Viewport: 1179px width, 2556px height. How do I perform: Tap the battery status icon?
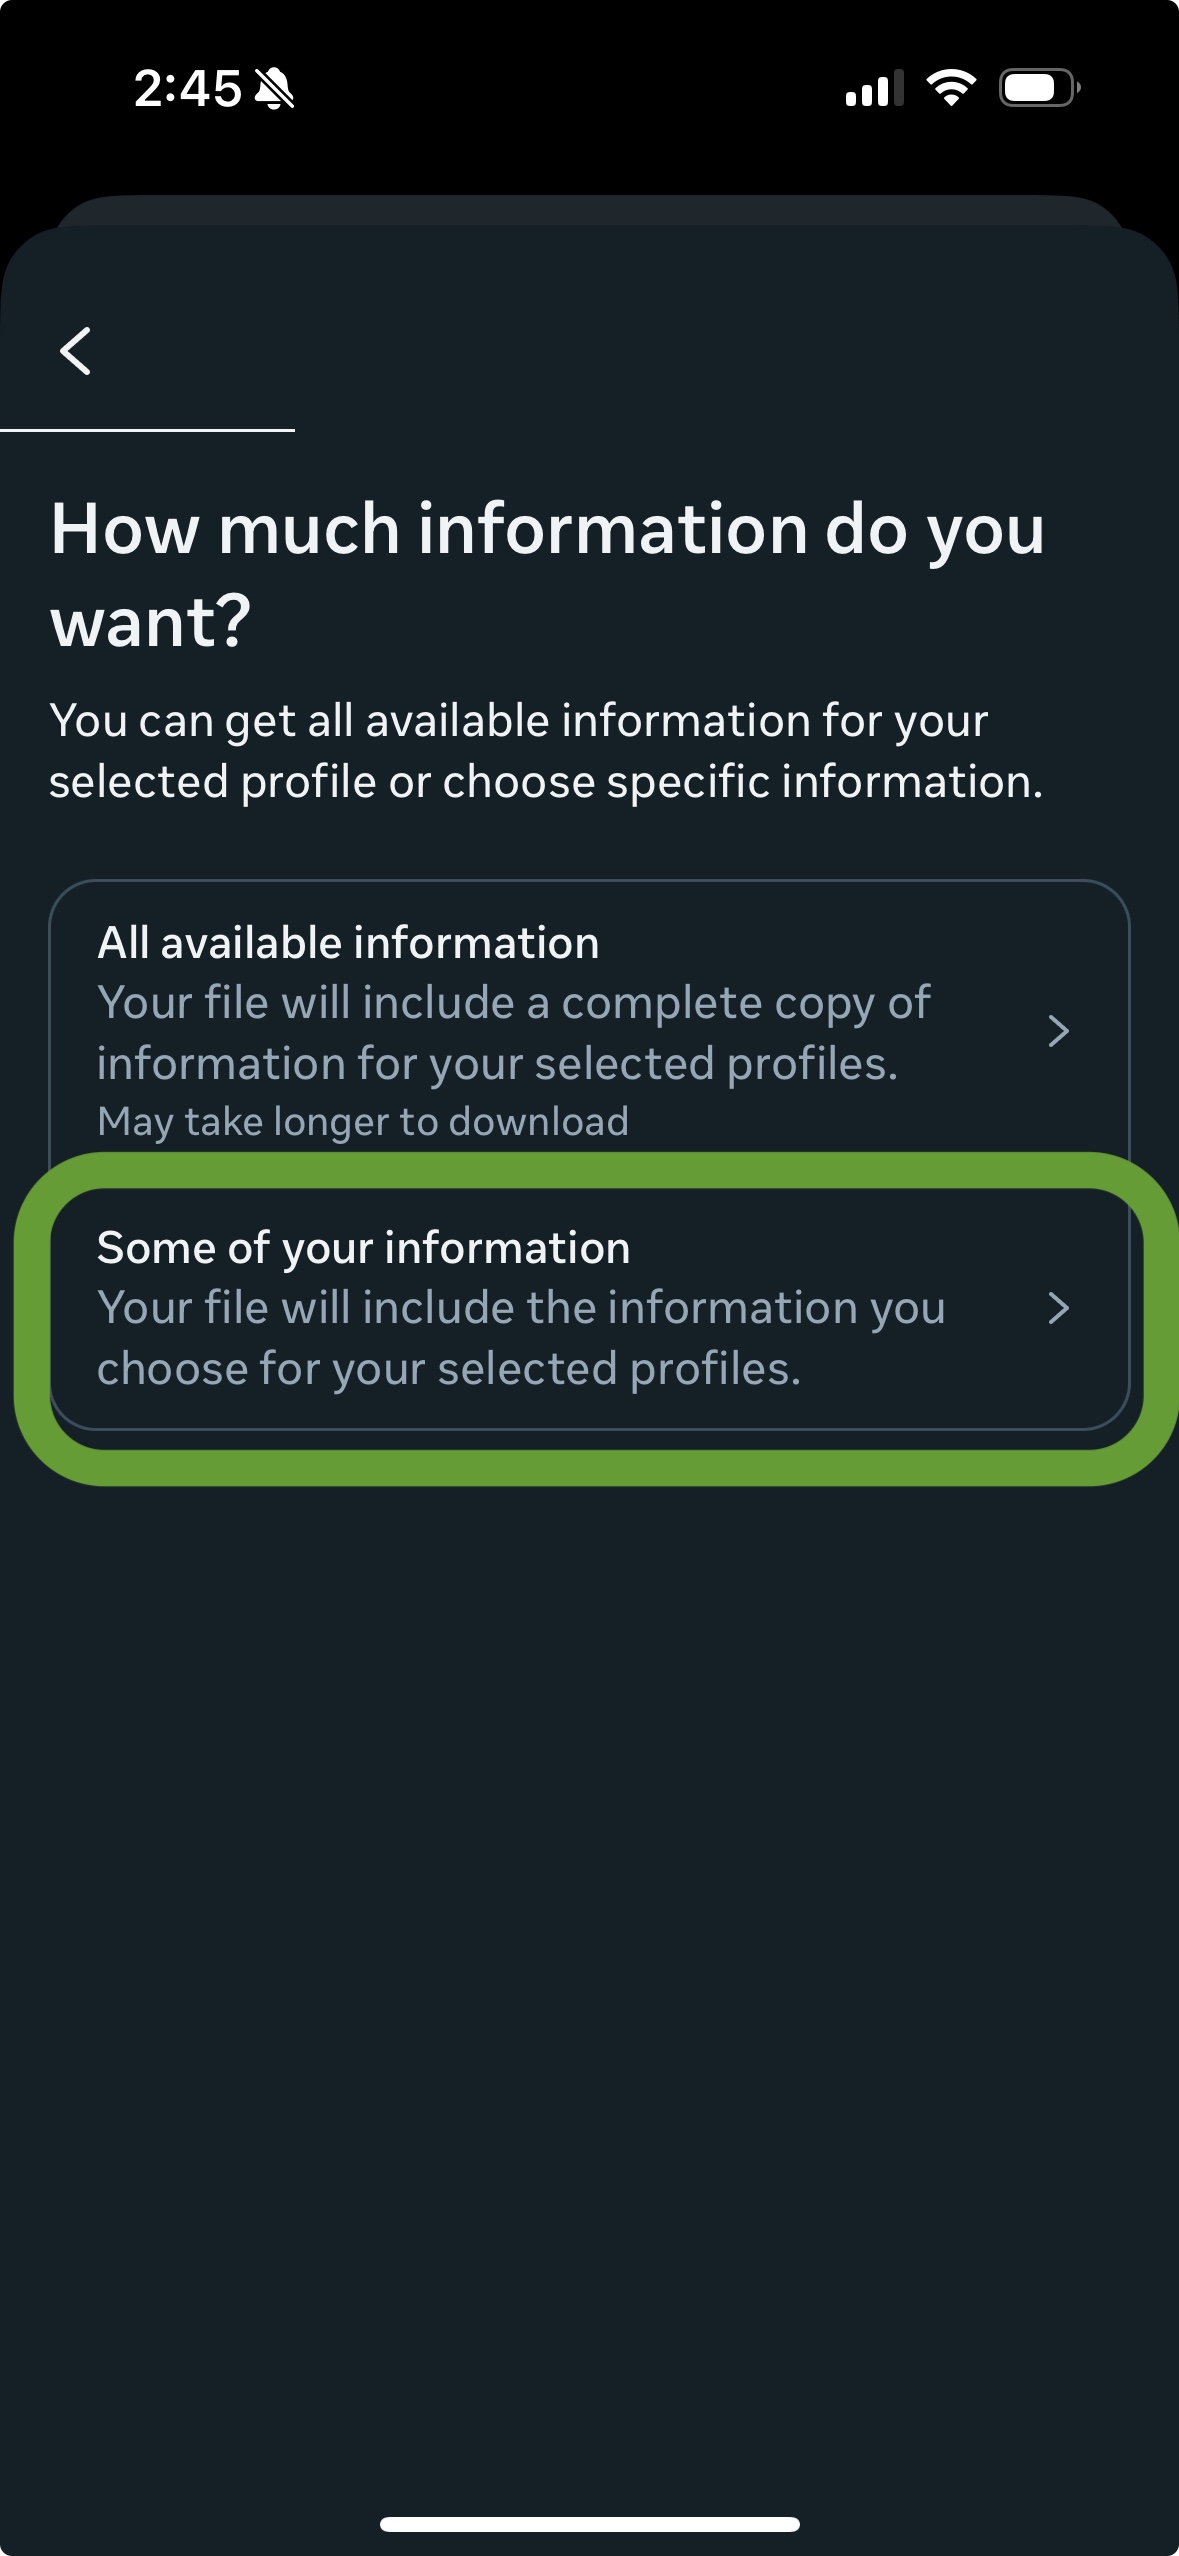(1038, 88)
